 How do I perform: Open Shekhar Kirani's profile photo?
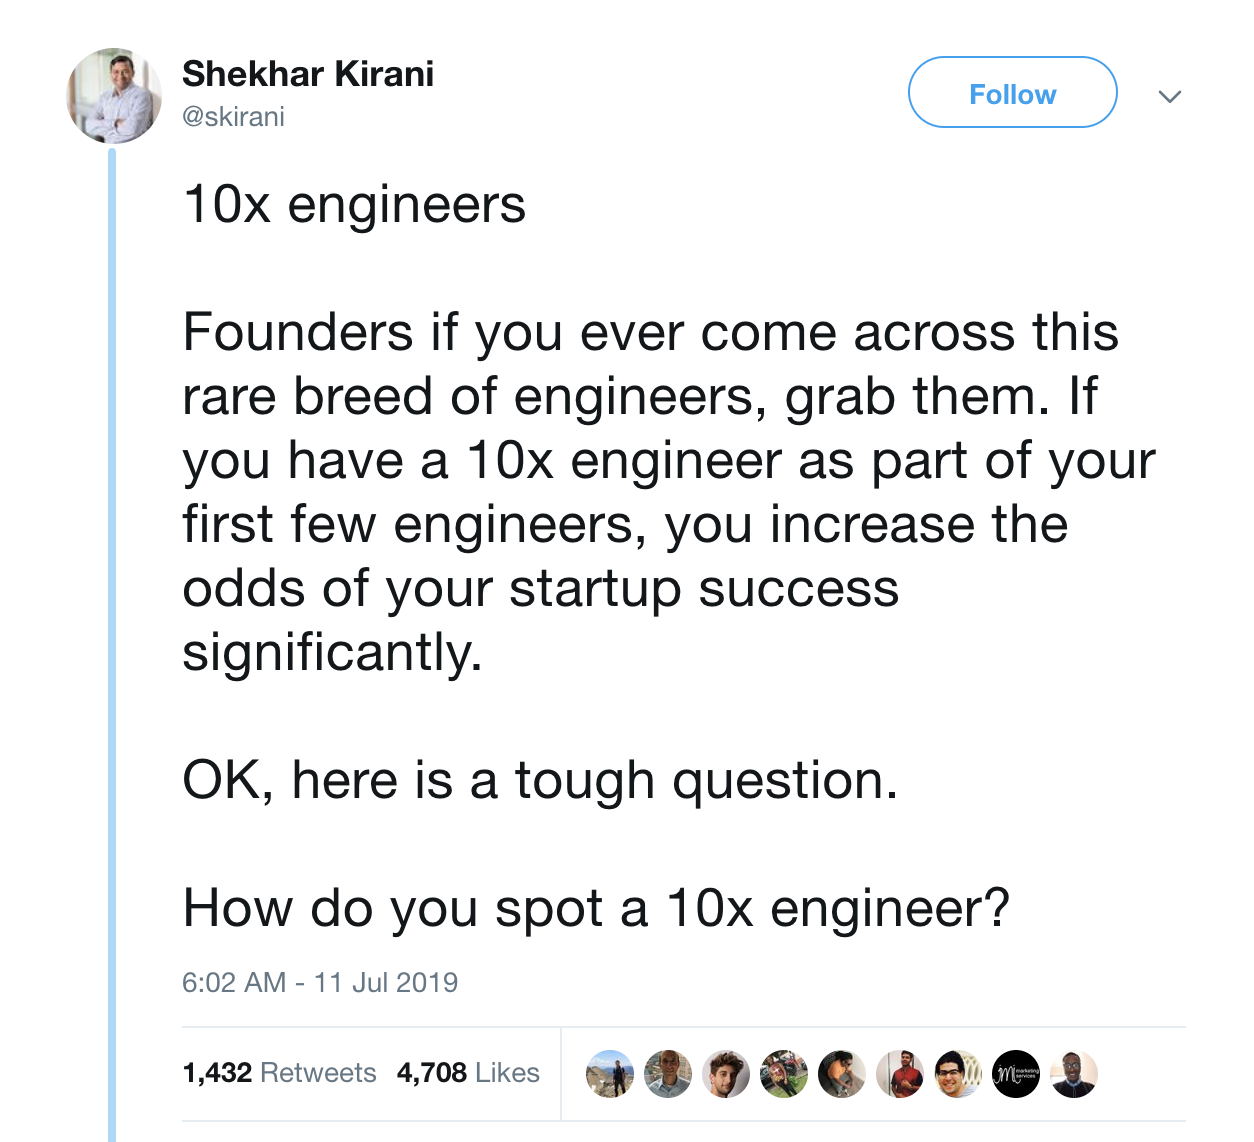114,96
